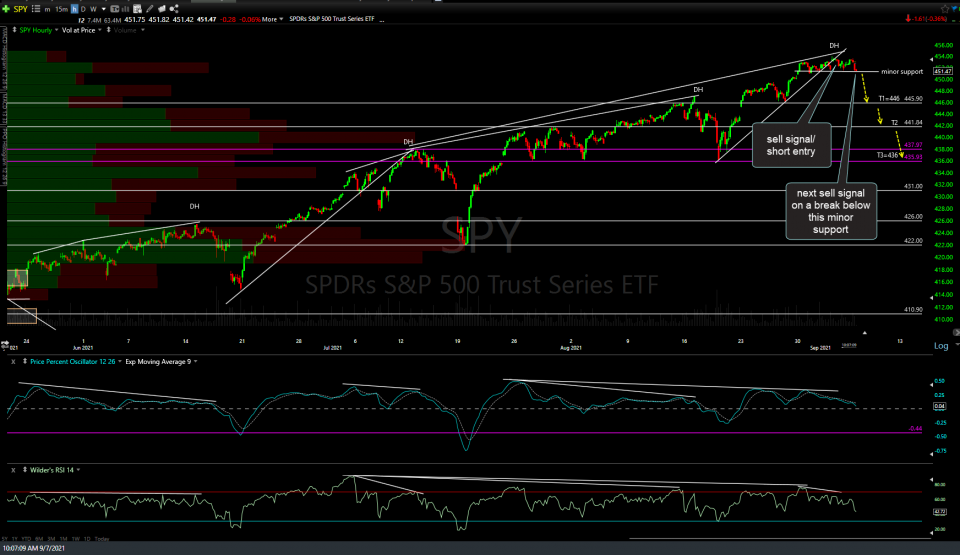Viewport: 960px width, 555px height.
Task: Select the 1M range button
Action: coord(64,539)
